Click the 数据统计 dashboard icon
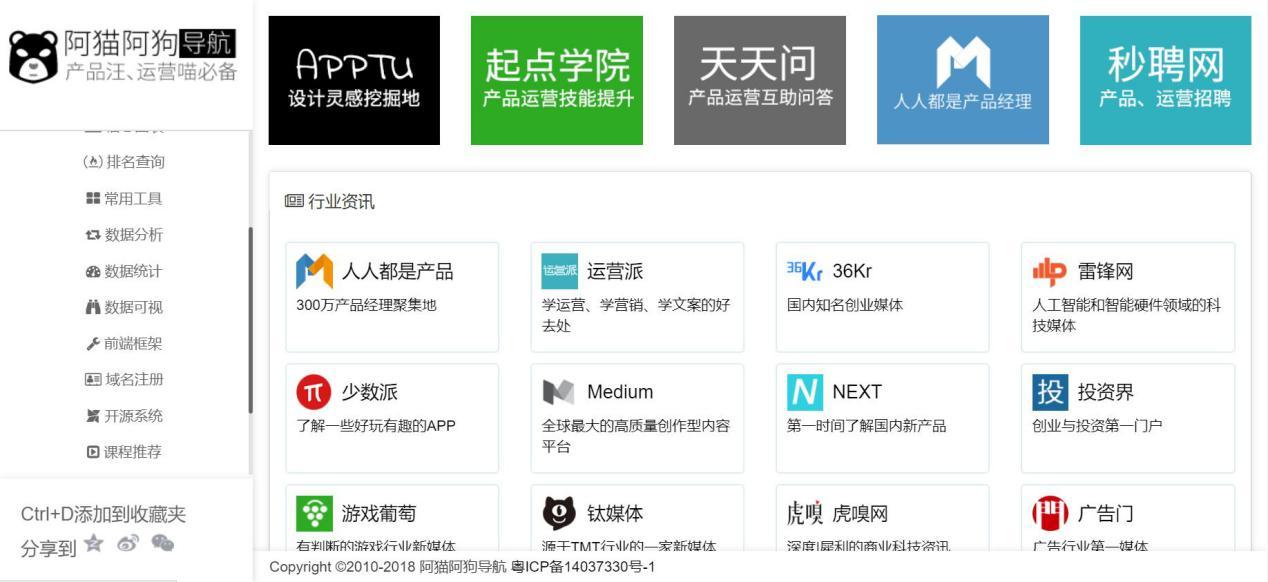Viewport: 1268px width, 582px height. [x=93, y=271]
